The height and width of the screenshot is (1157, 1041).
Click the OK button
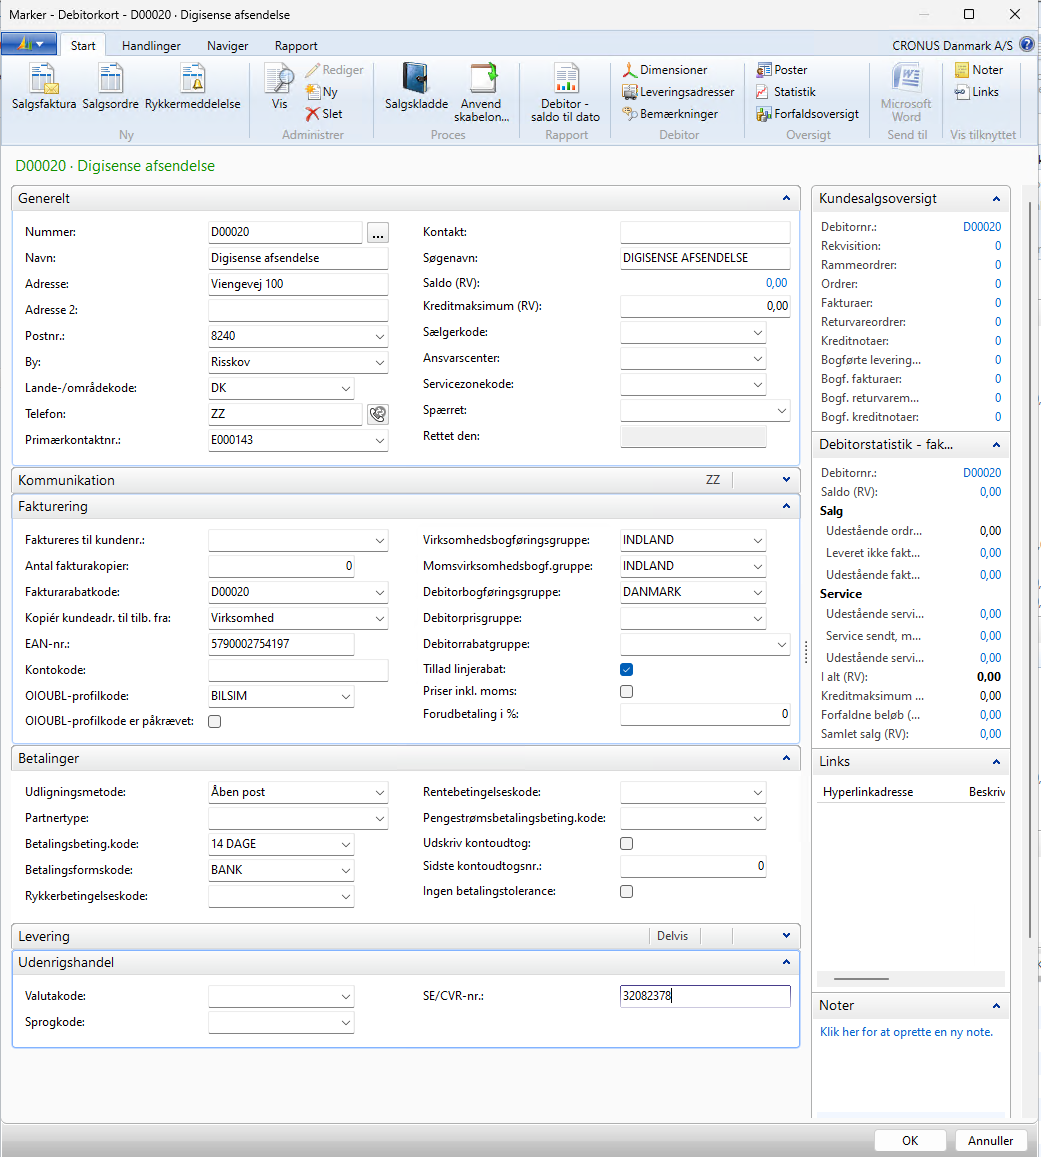point(910,1140)
